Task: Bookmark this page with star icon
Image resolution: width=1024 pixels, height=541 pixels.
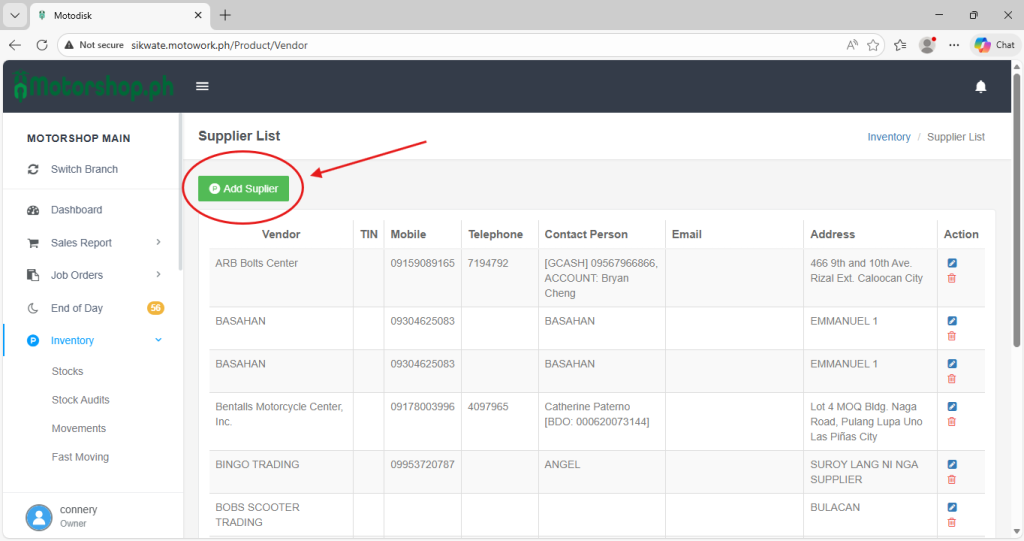Action: (x=873, y=45)
